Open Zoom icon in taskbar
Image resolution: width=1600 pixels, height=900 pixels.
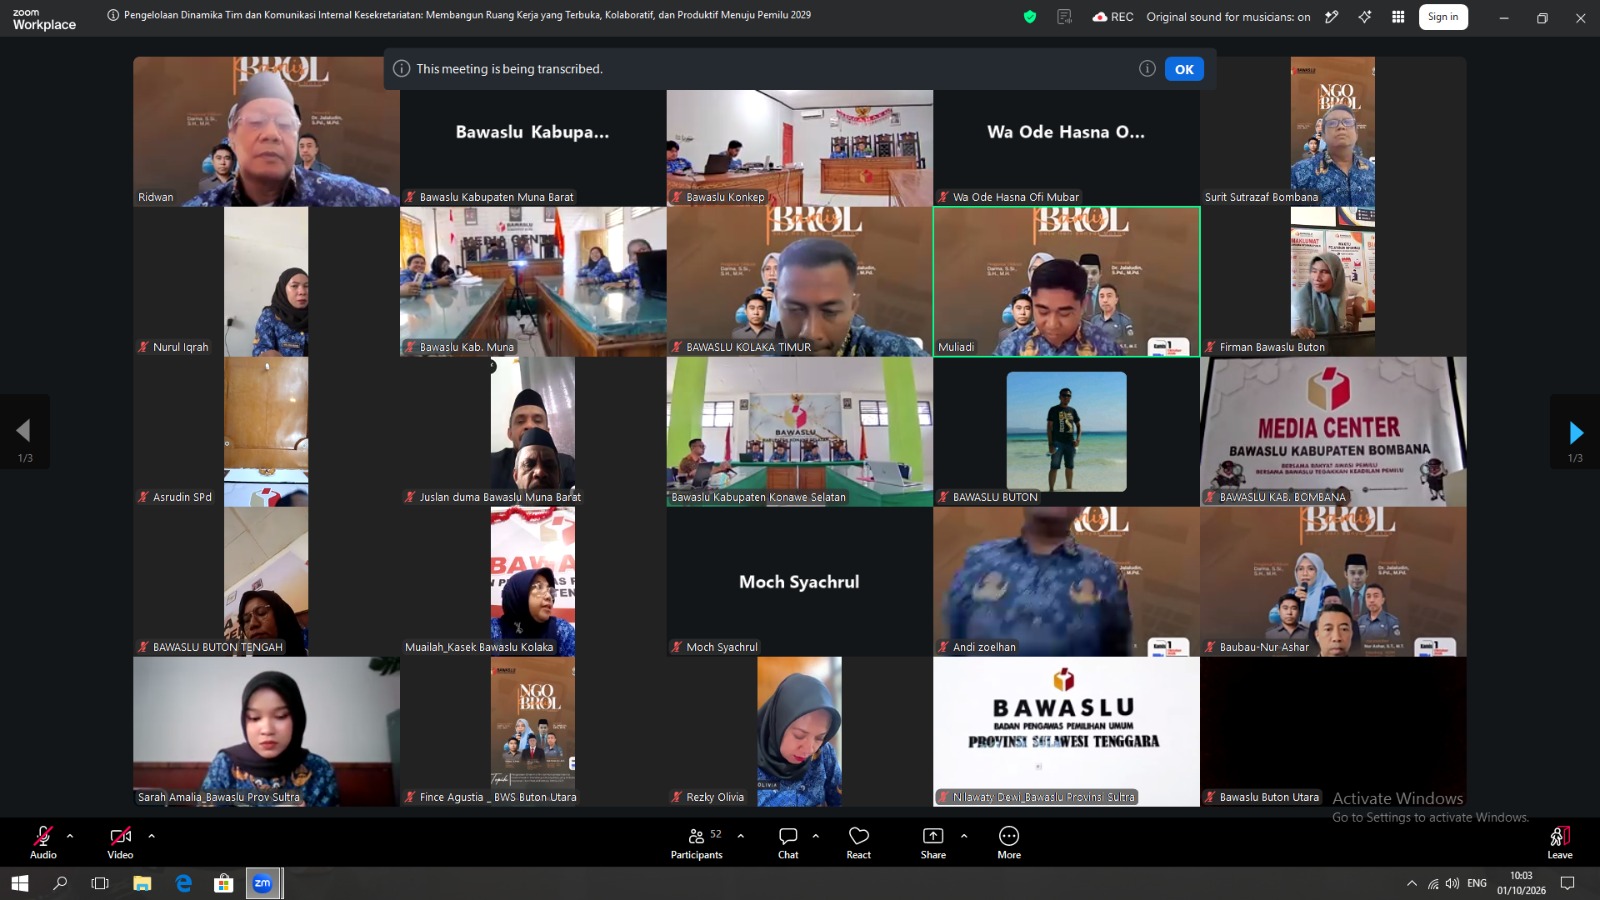coord(262,883)
